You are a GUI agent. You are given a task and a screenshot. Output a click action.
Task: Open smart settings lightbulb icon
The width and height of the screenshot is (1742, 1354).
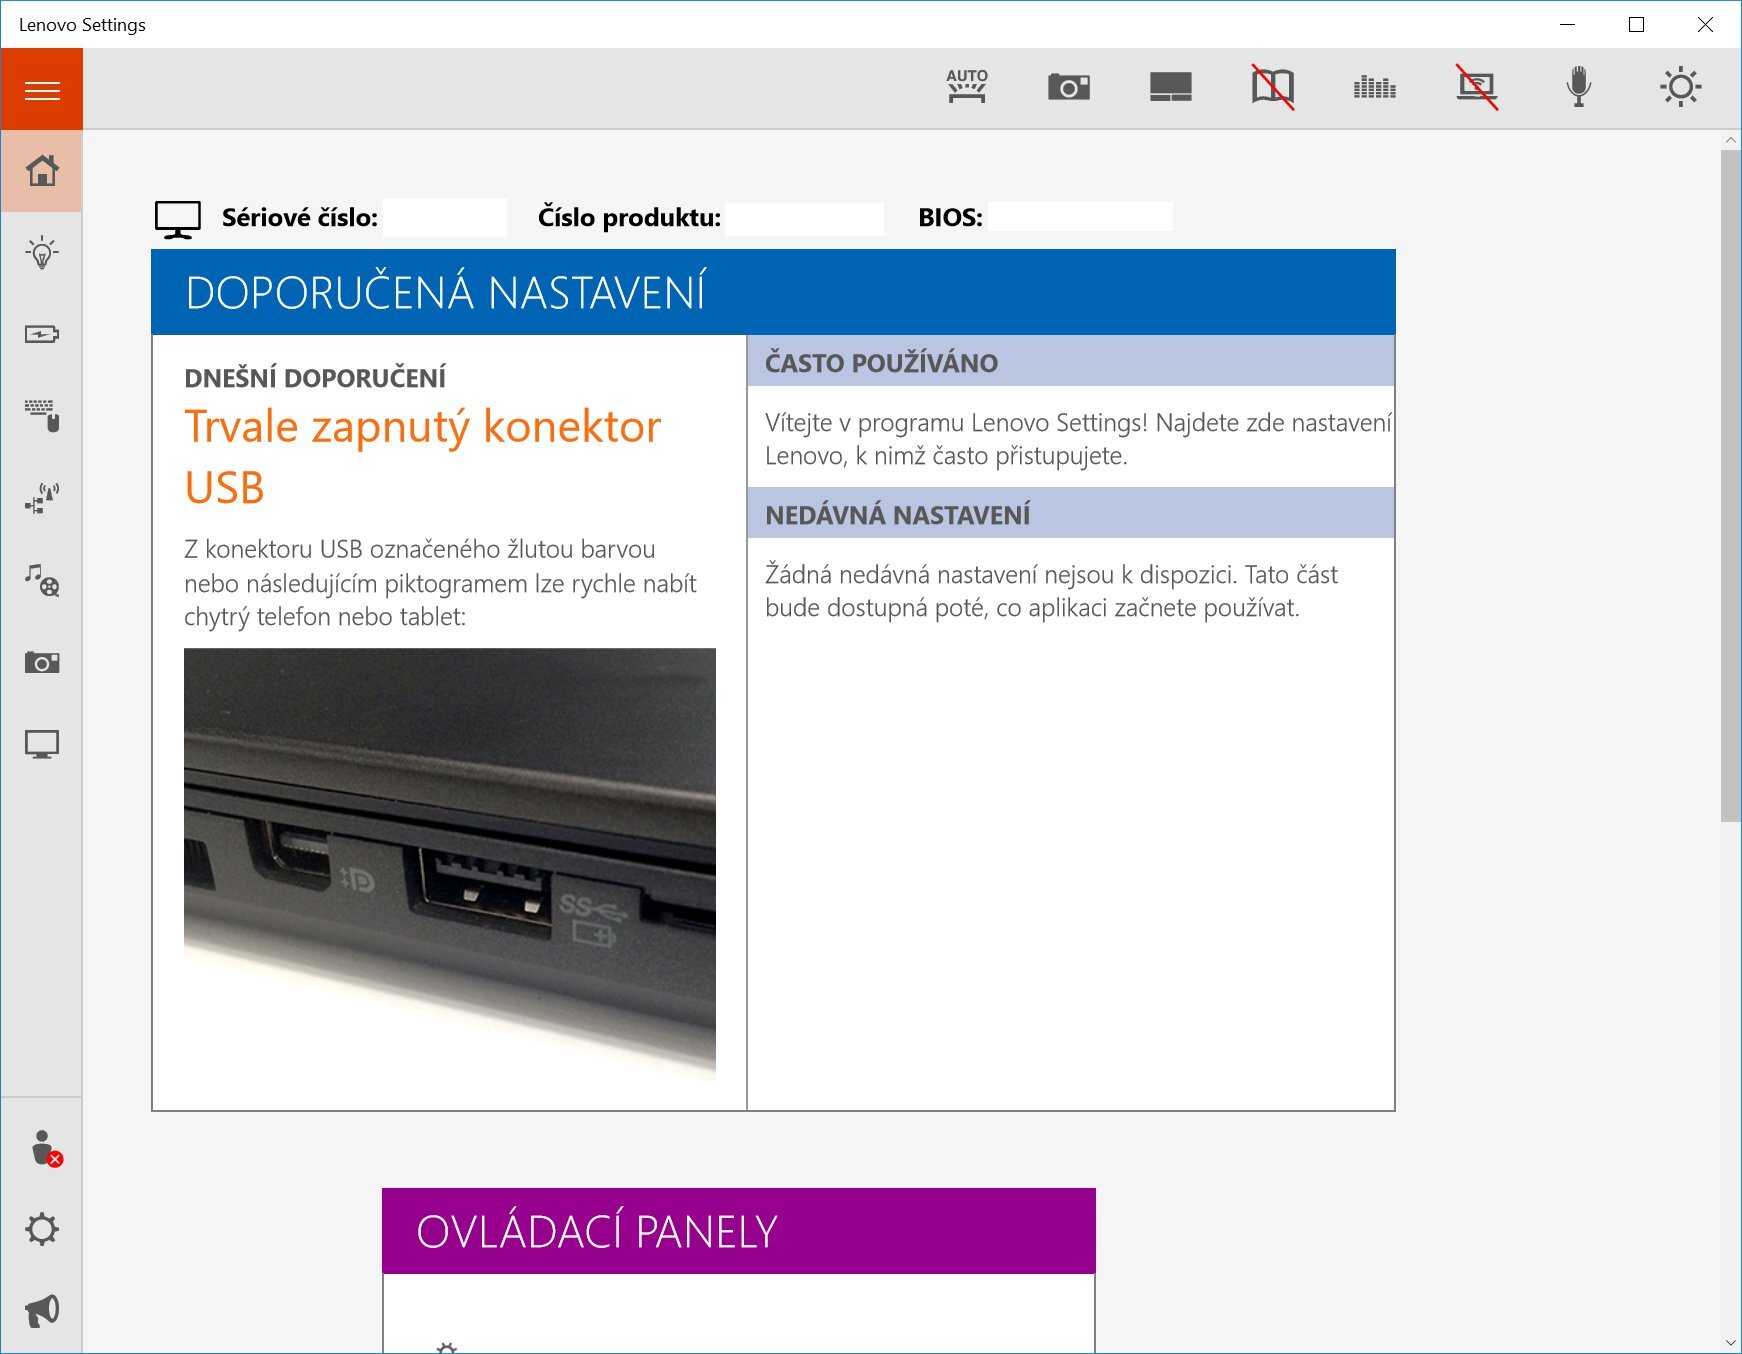tap(42, 253)
